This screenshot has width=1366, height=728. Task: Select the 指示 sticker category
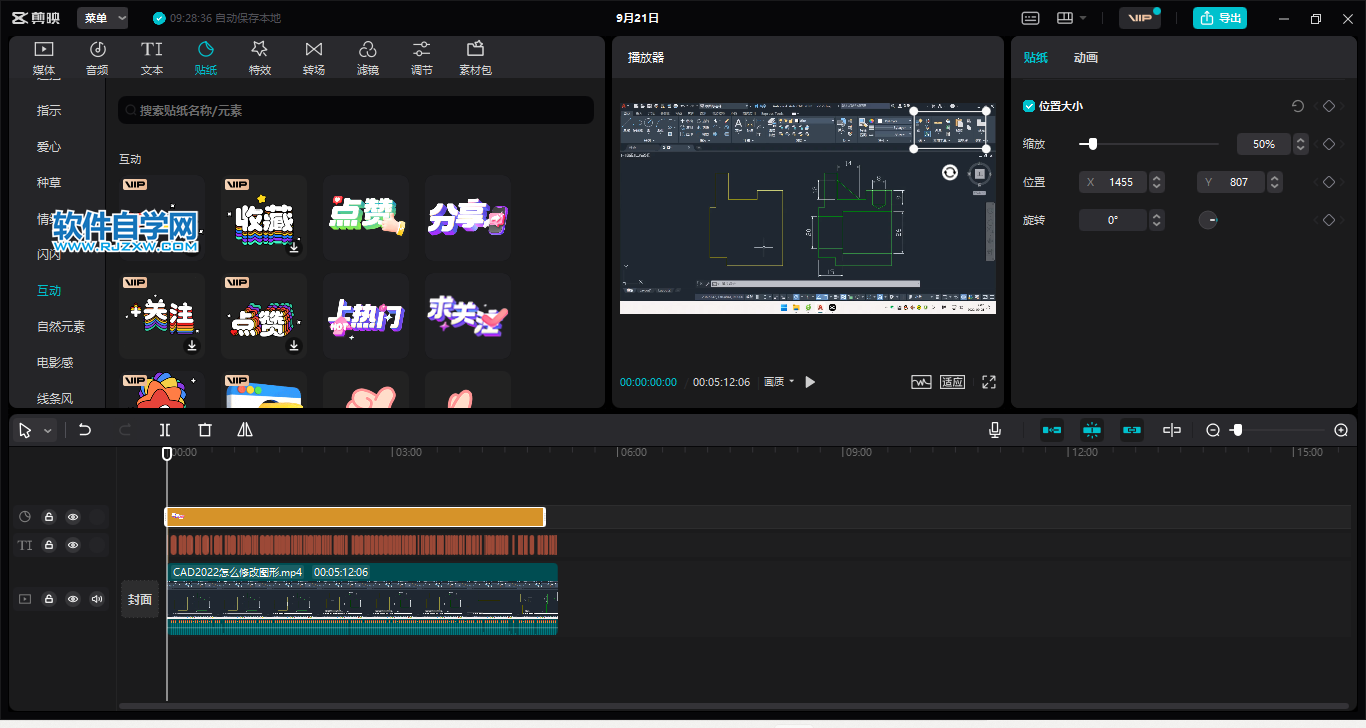click(49, 111)
